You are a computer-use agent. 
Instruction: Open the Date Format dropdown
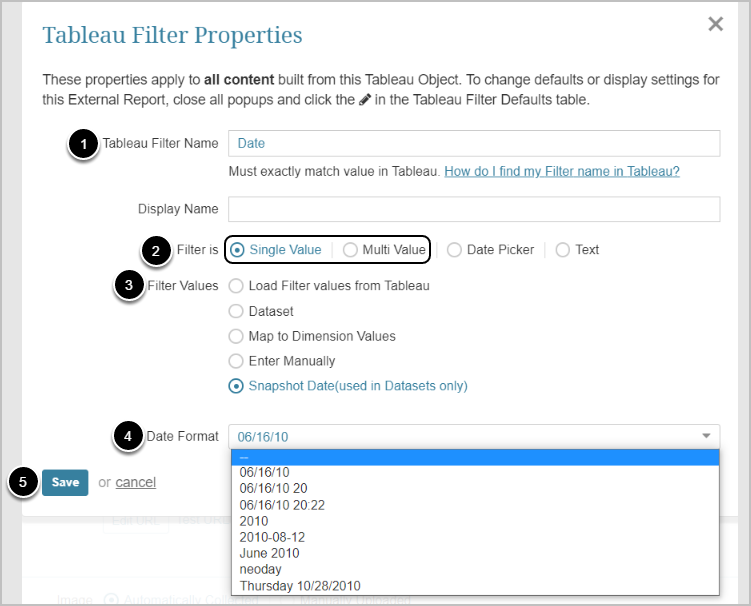[x=474, y=436]
